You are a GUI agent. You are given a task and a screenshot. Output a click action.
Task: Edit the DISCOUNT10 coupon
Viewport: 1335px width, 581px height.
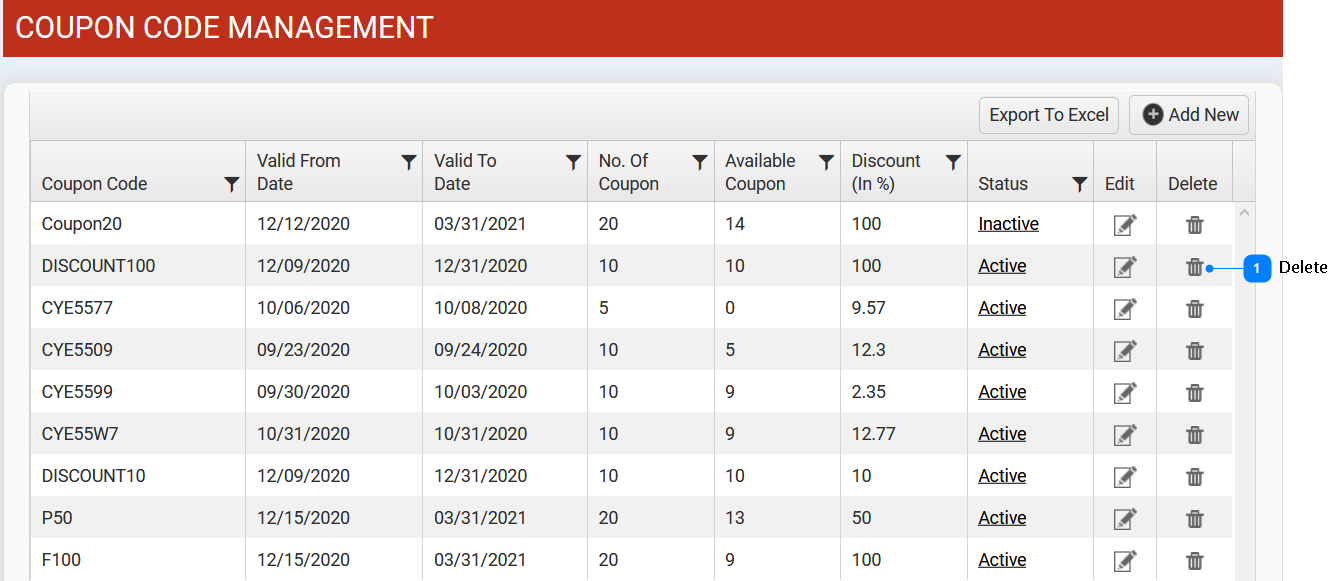point(1125,477)
